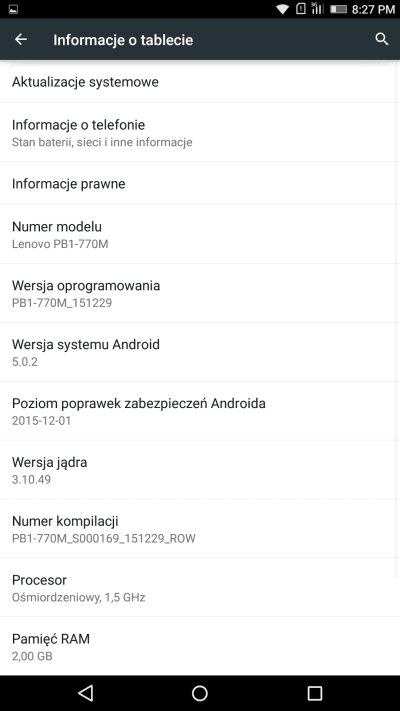Tap the home circle navigation button

(200, 693)
